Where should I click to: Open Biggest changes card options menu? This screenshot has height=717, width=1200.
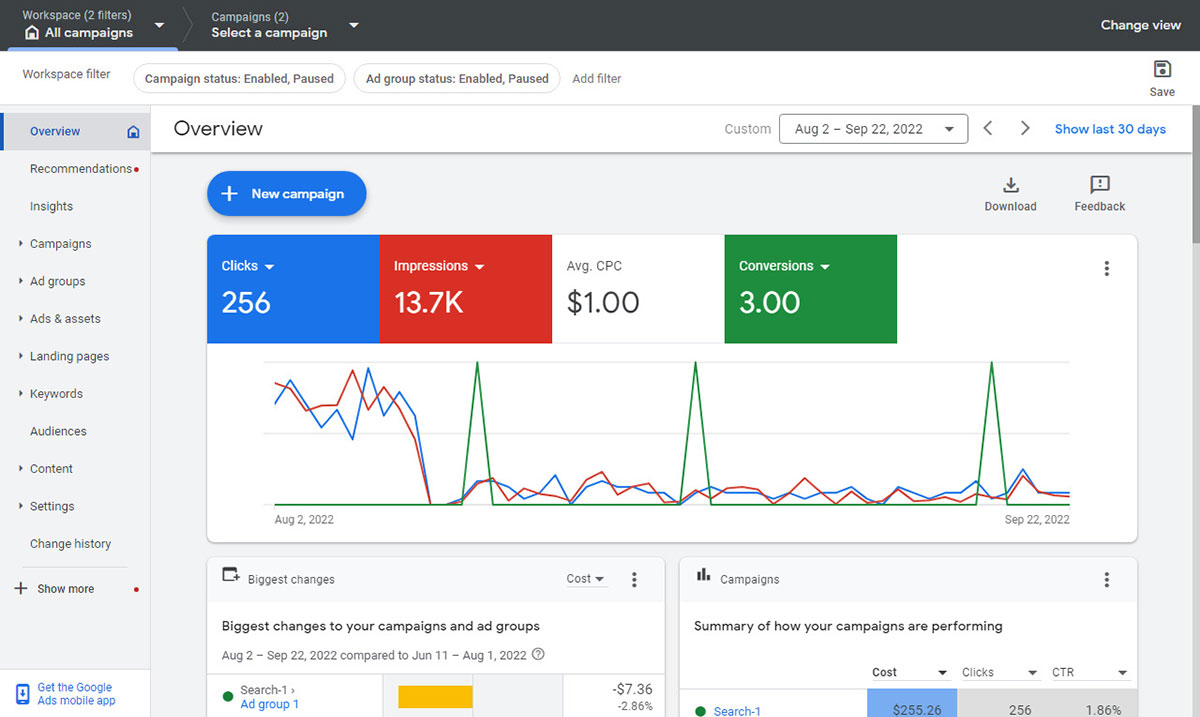click(634, 579)
